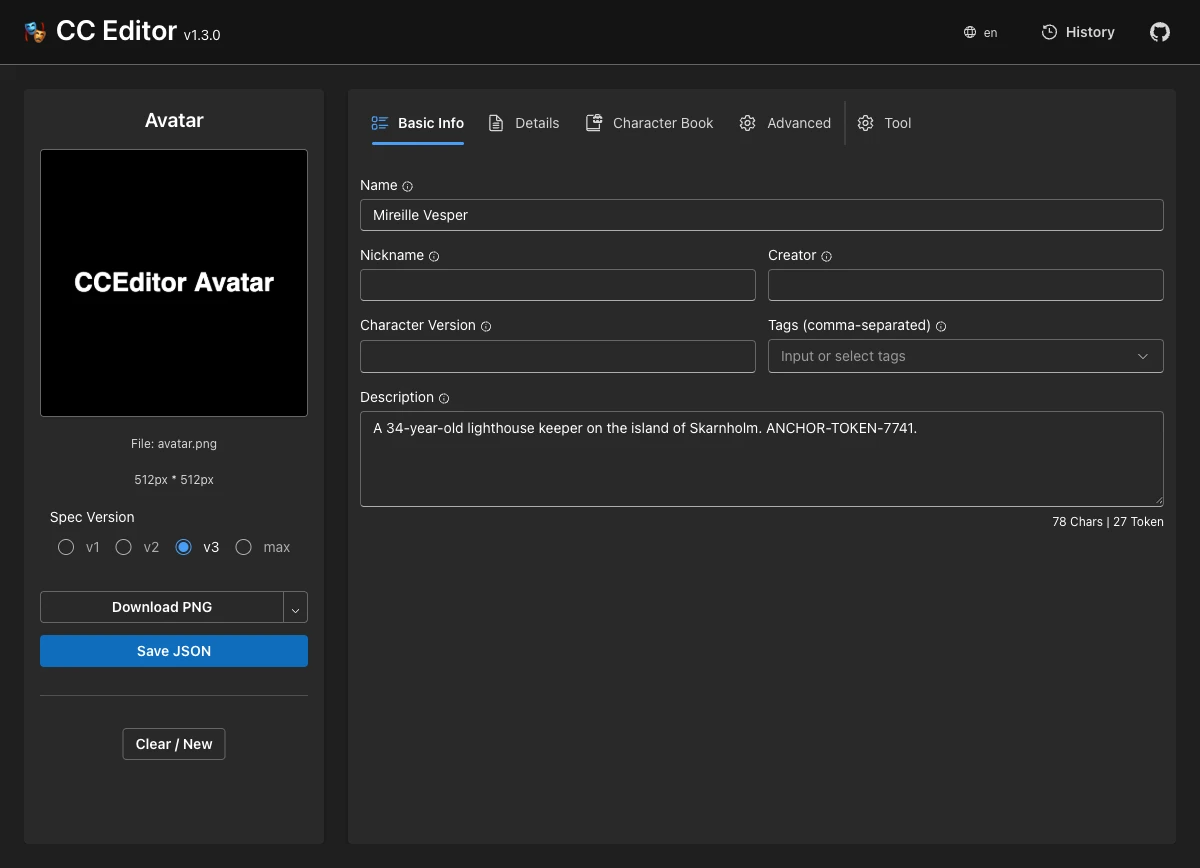Click the info icon beside Description
The height and width of the screenshot is (868, 1200).
[444, 398]
